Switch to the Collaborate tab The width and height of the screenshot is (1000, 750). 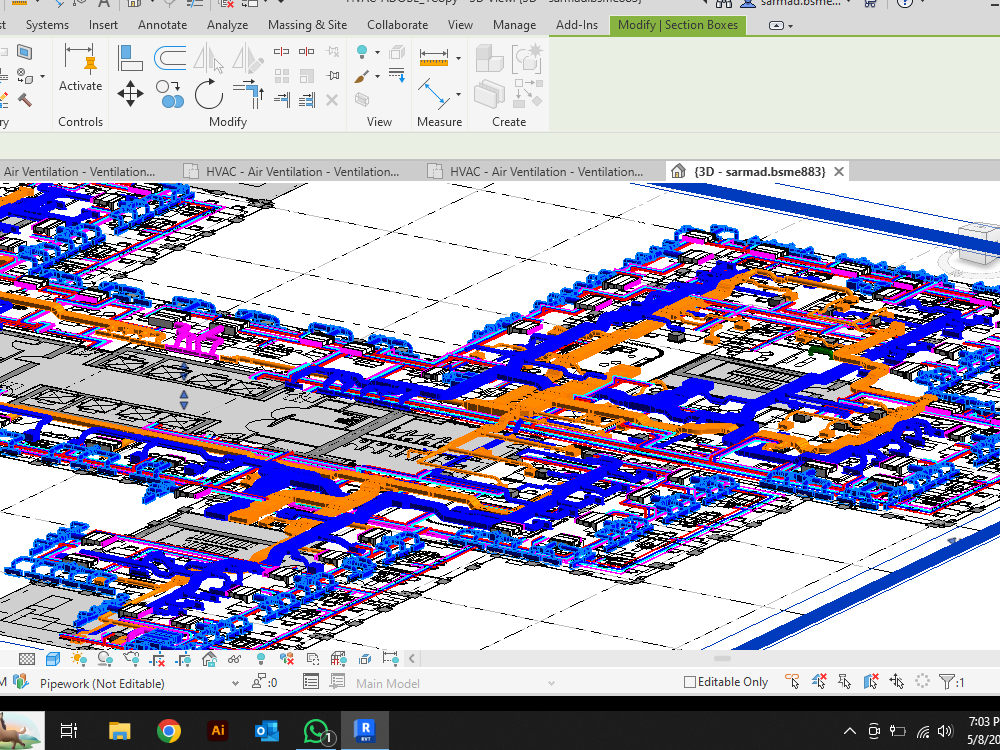point(397,25)
